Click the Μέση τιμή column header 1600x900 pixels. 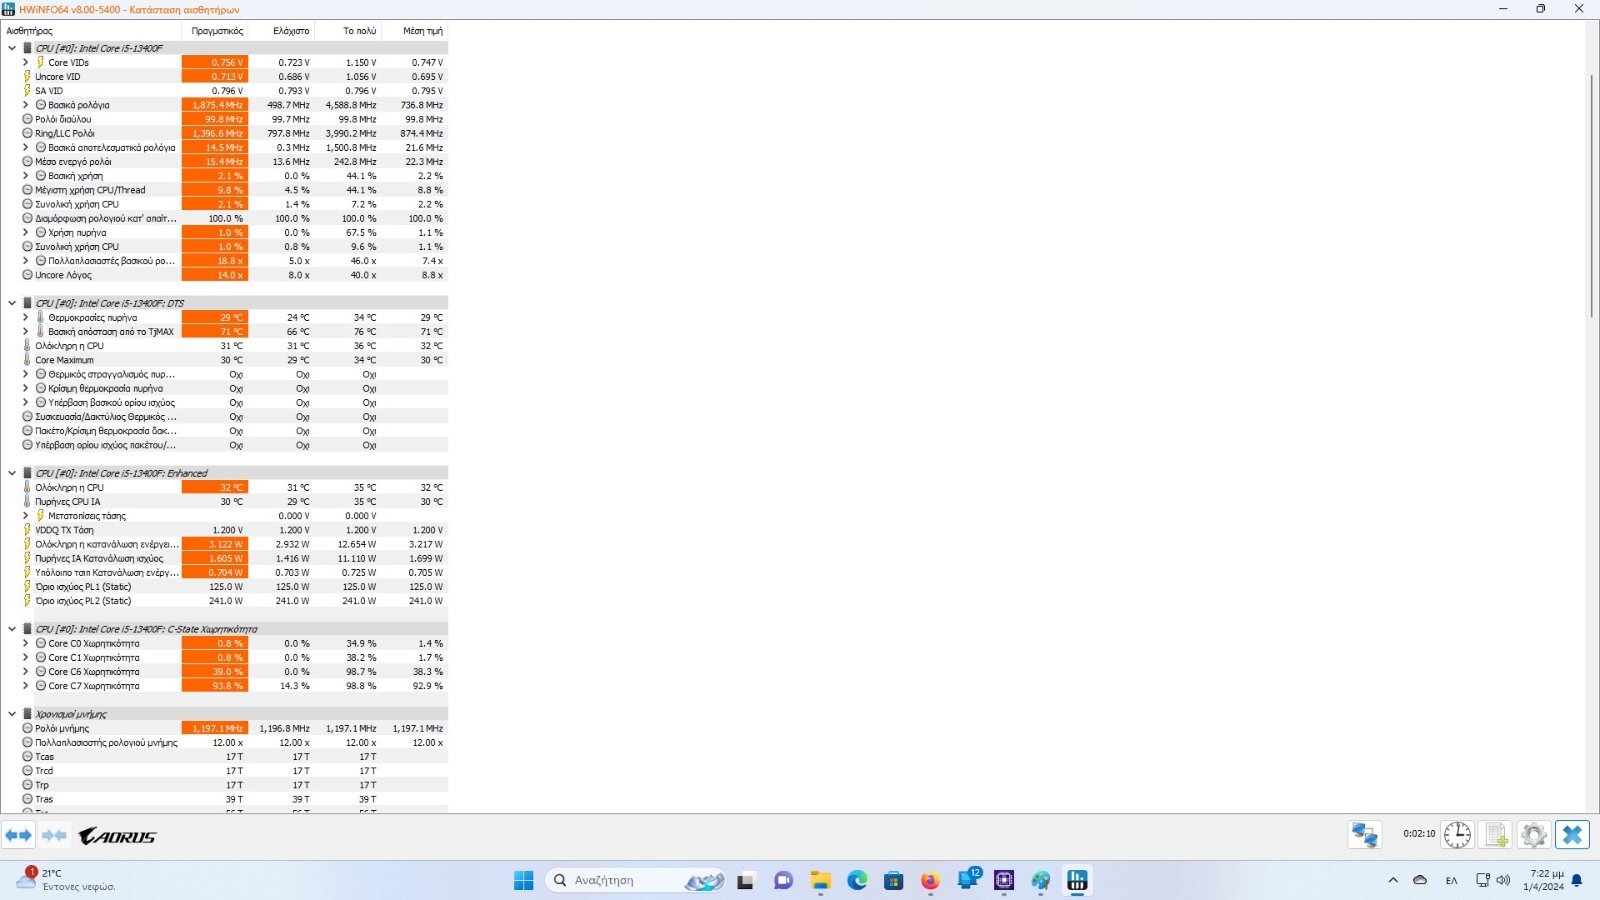tap(415, 31)
